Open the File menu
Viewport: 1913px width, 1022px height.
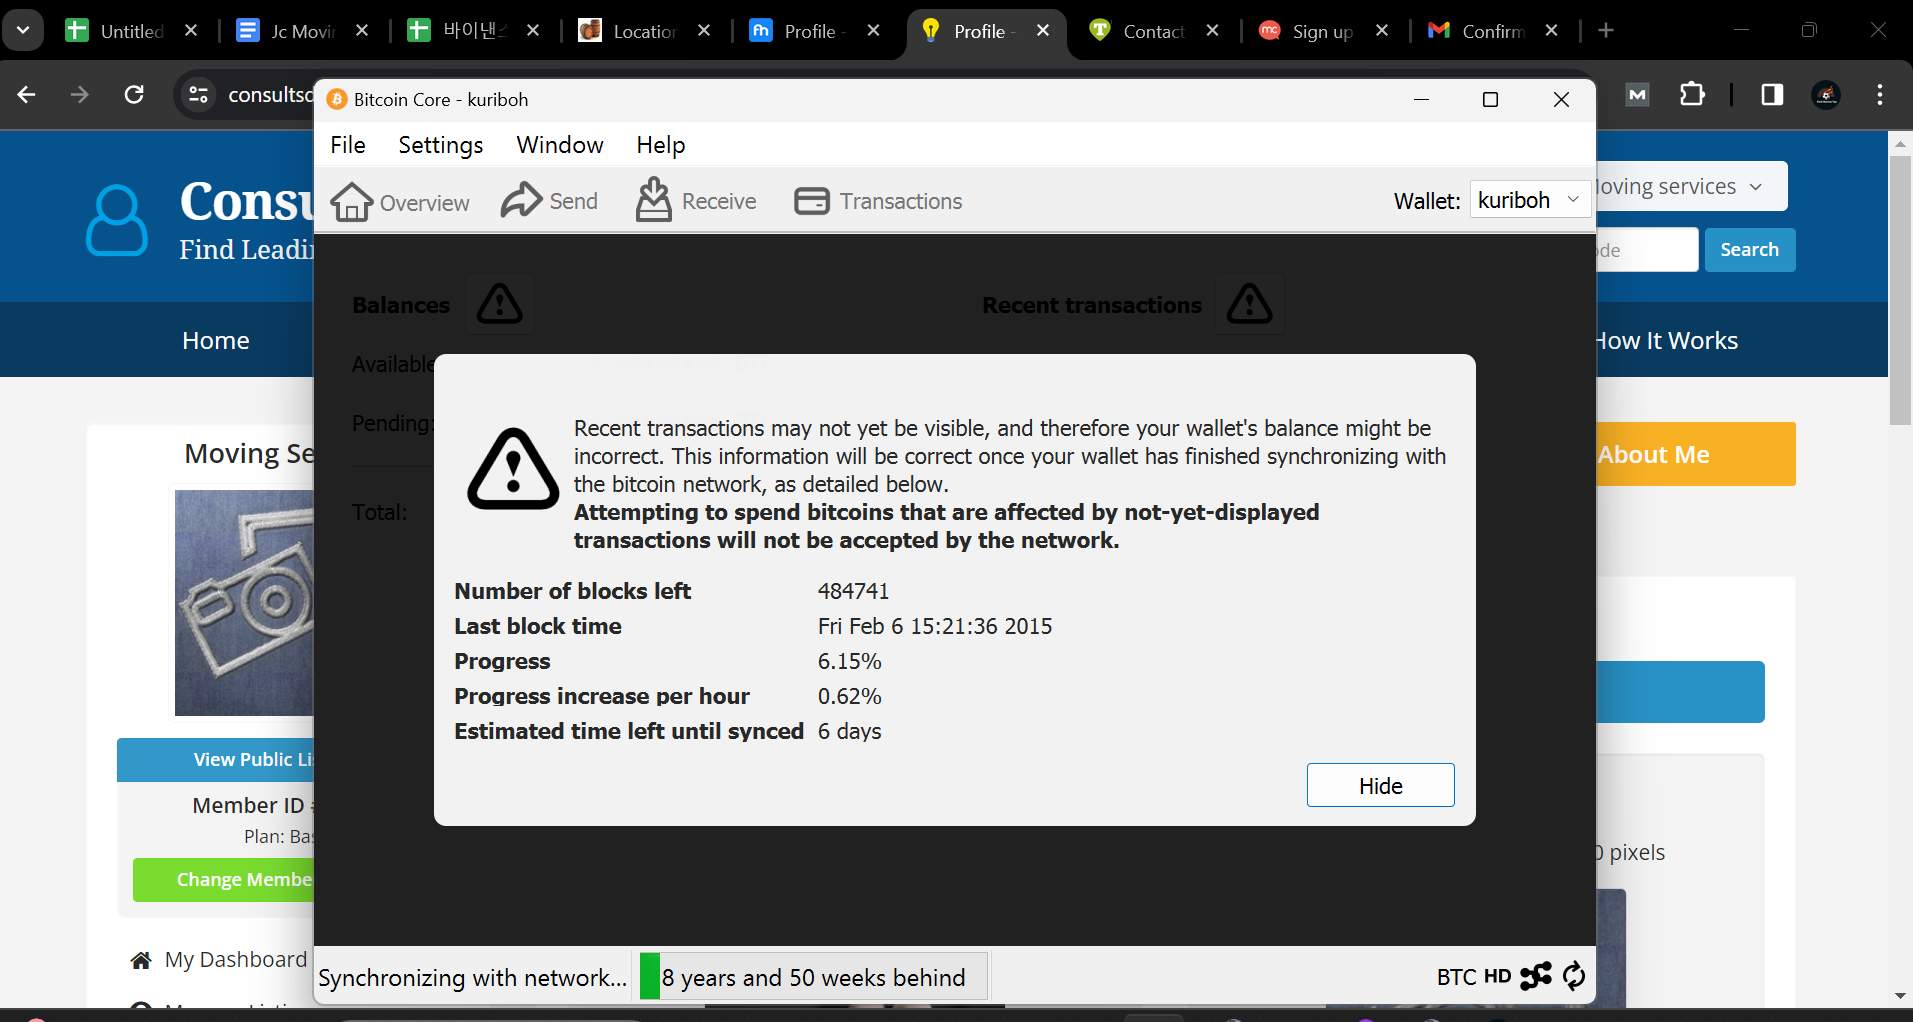tap(348, 145)
